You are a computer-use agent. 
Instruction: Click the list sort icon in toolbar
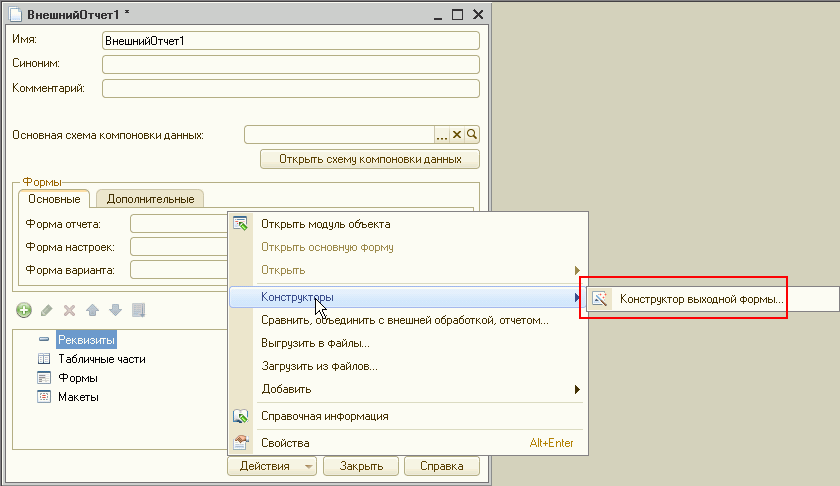pyautogui.click(x=138, y=310)
